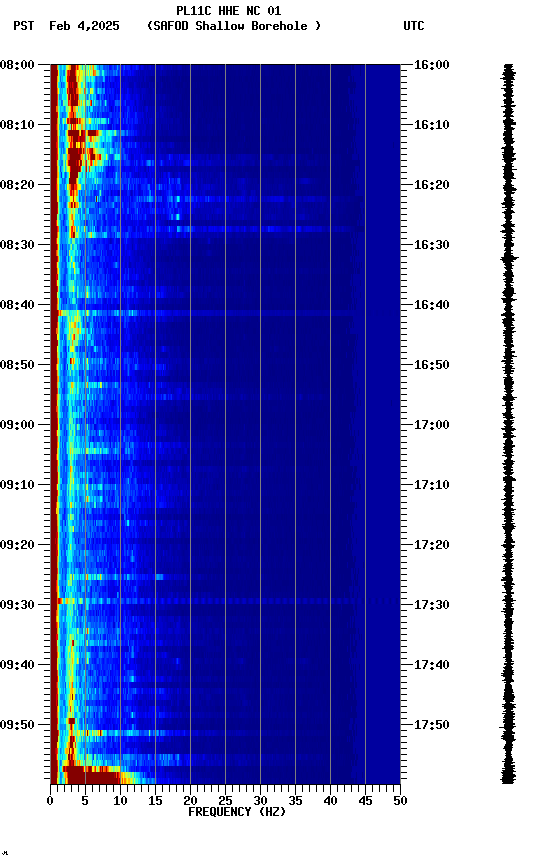Click the station title PL11C HHE NC 01
The height and width of the screenshot is (864, 552).
(229, 10)
